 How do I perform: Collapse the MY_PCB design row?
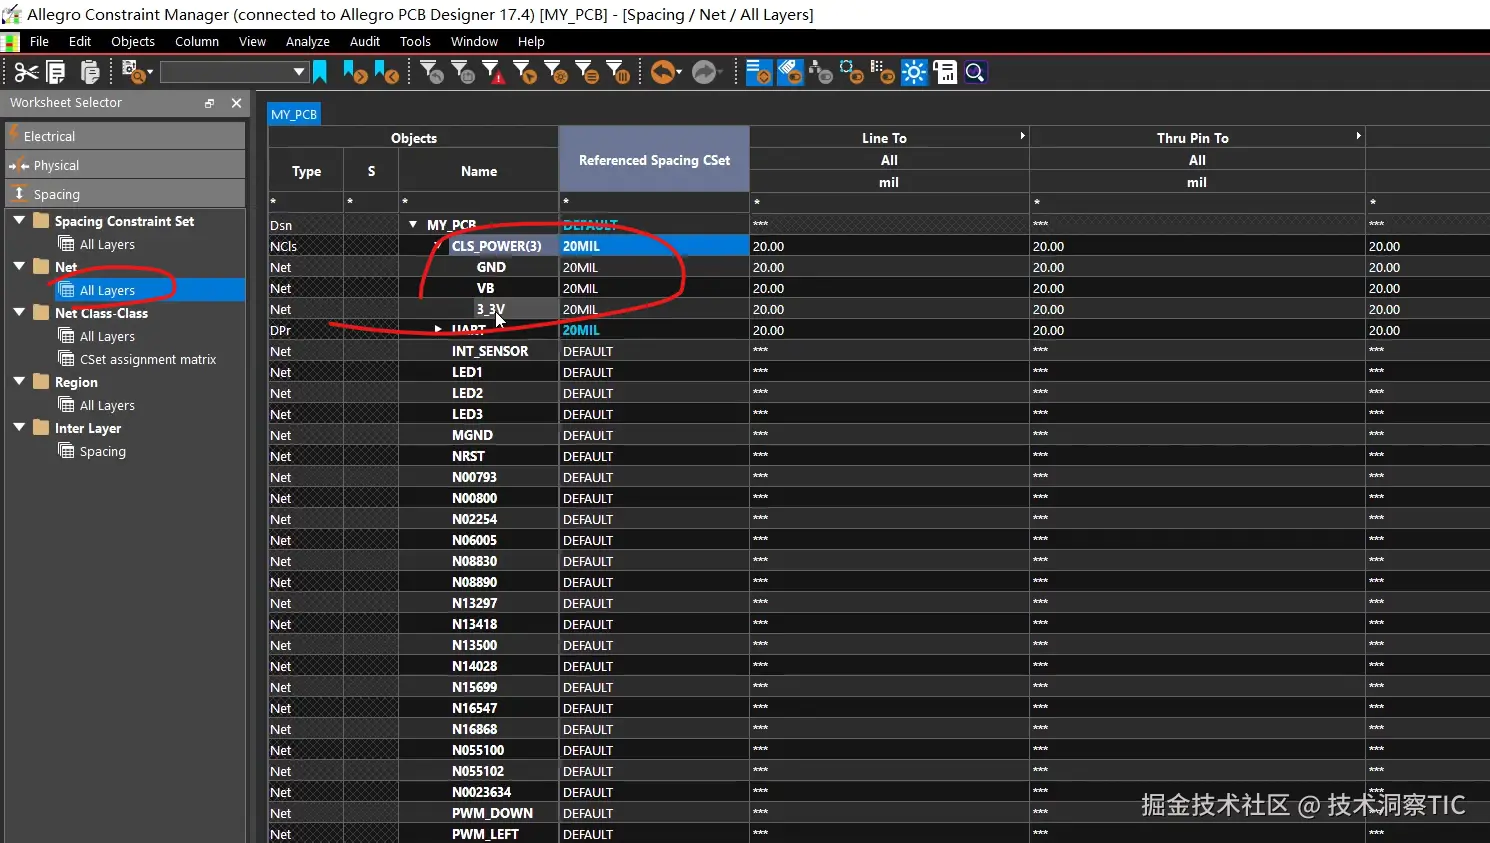pyautogui.click(x=413, y=225)
